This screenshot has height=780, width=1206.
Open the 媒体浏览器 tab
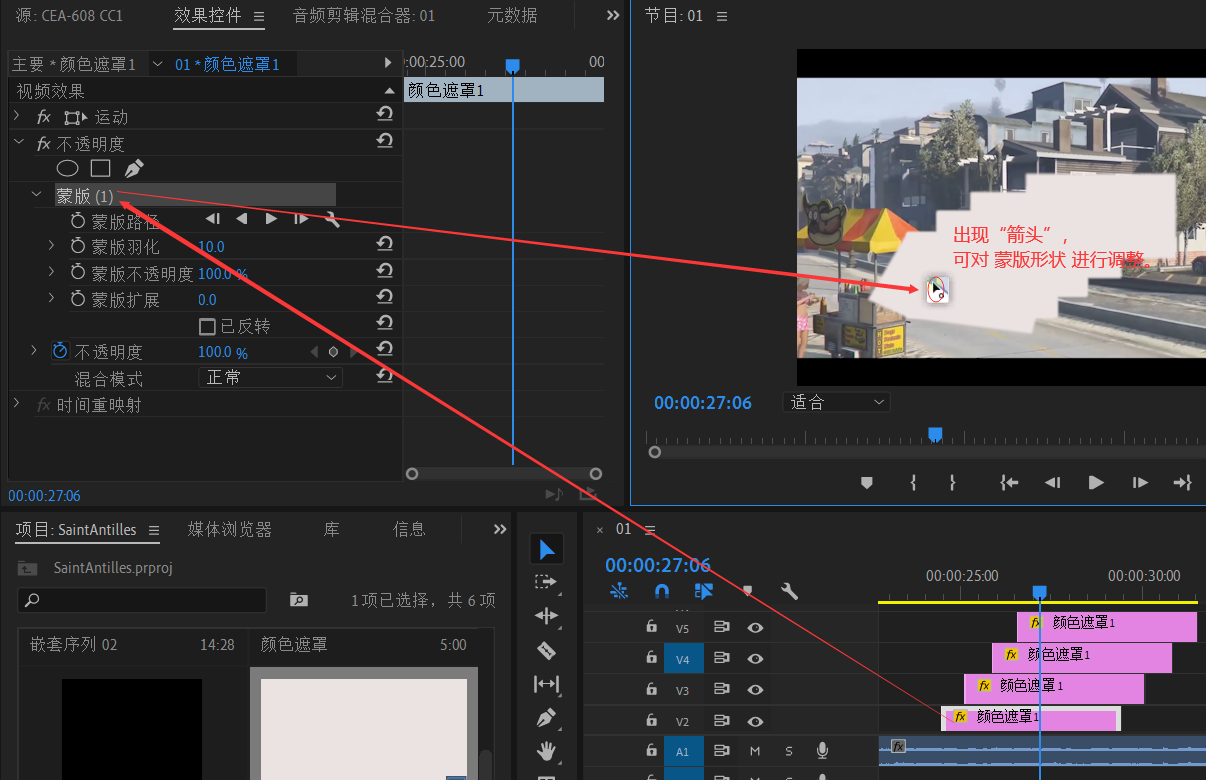[230, 529]
